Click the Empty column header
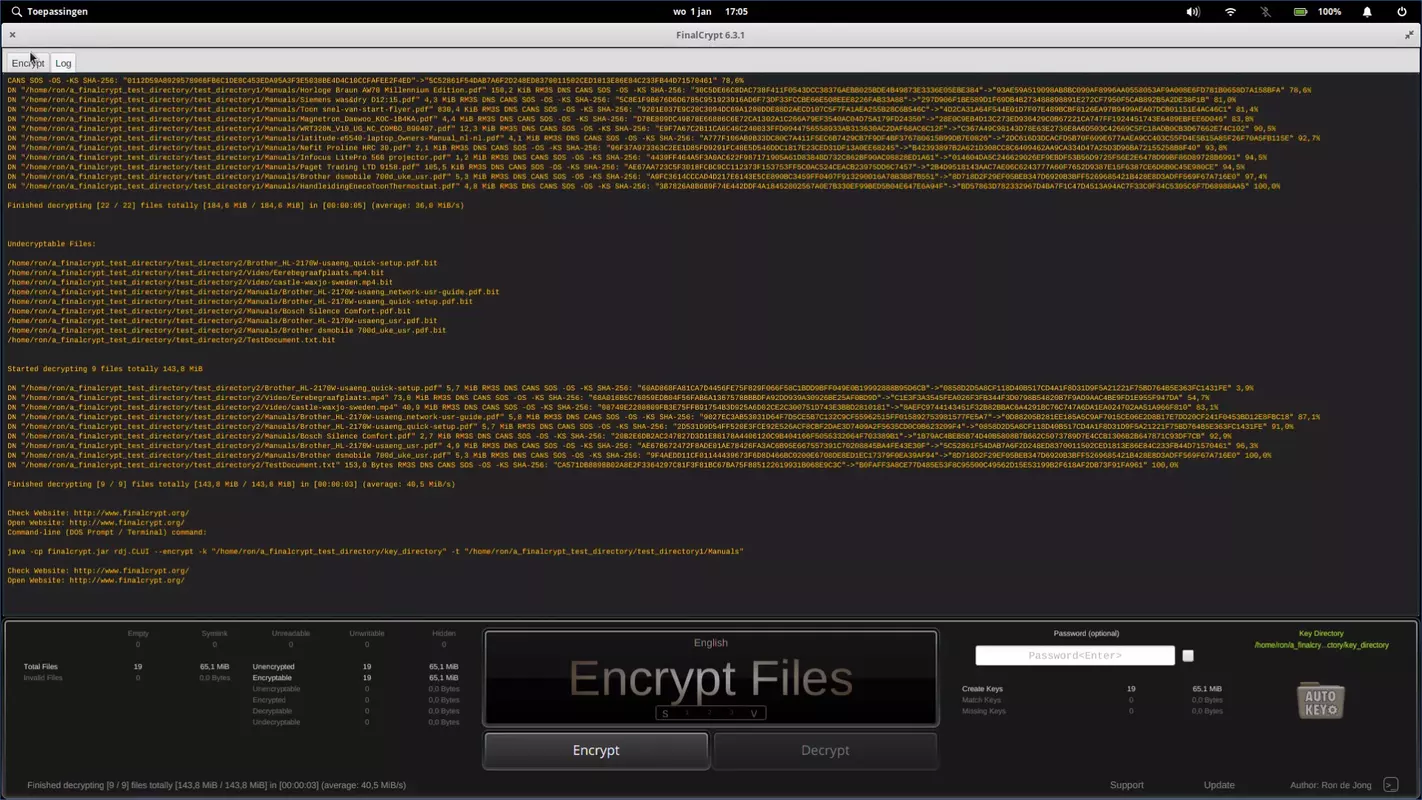The width and height of the screenshot is (1422, 800). [138, 633]
